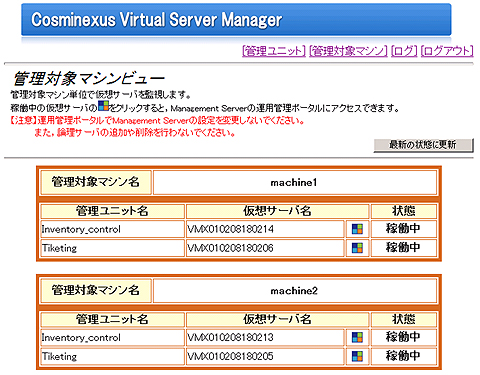This screenshot has height=375, width=480.
Task: Click 仮想サーバ名 header in machine1 table
Action: 277,211
